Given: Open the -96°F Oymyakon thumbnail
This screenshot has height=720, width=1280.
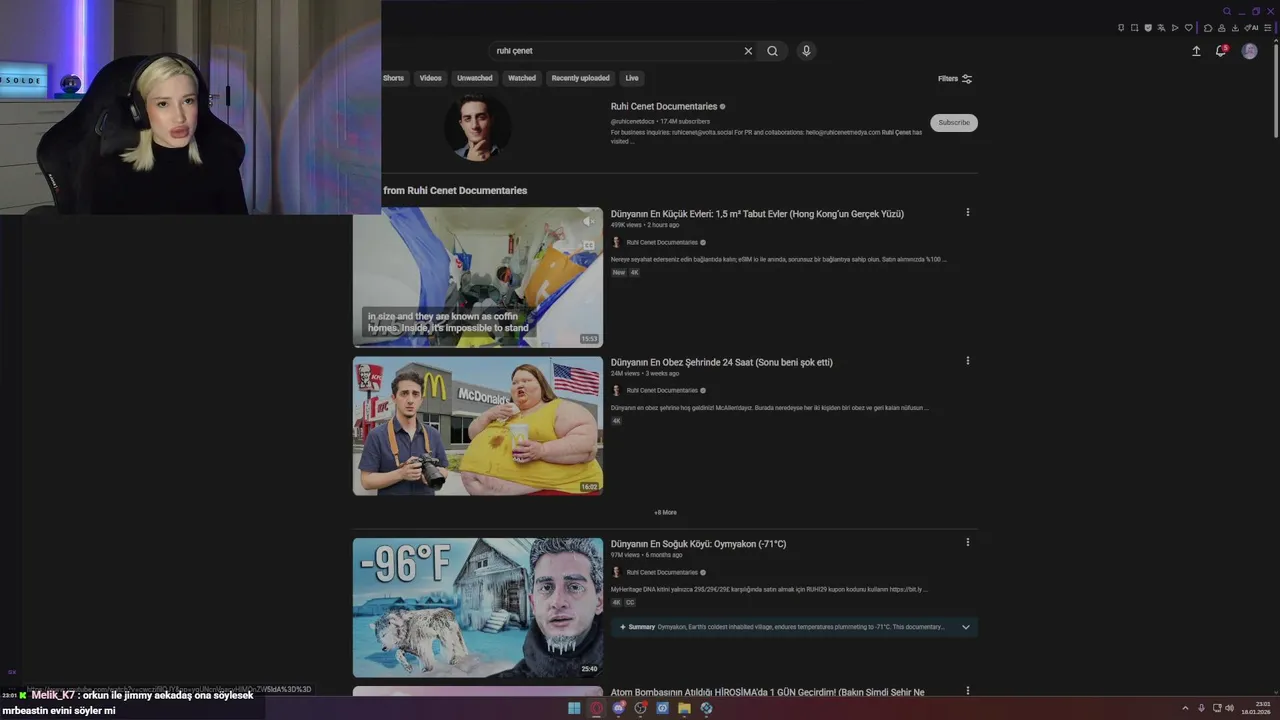Looking at the screenshot, I should coord(478,608).
